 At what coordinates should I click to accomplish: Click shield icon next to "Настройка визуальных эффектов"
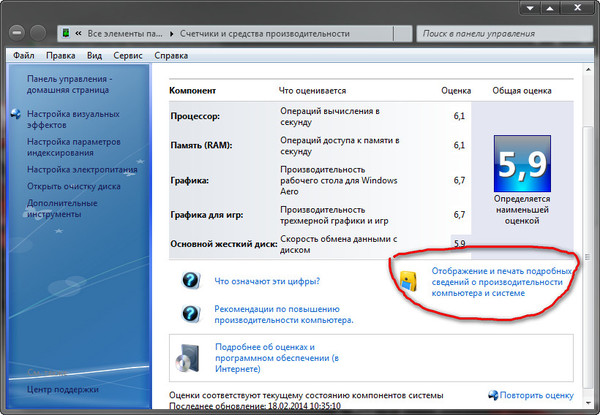click(16, 115)
